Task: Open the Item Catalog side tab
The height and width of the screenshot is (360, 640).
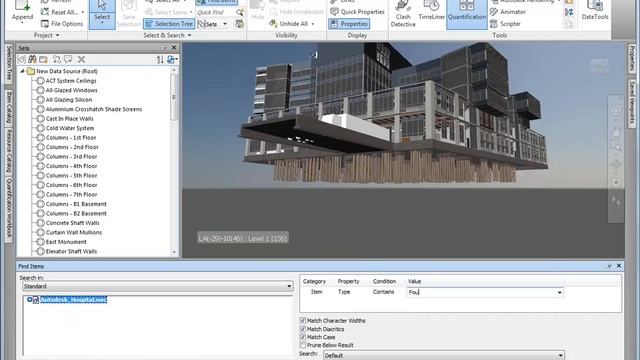Action: tap(9, 107)
